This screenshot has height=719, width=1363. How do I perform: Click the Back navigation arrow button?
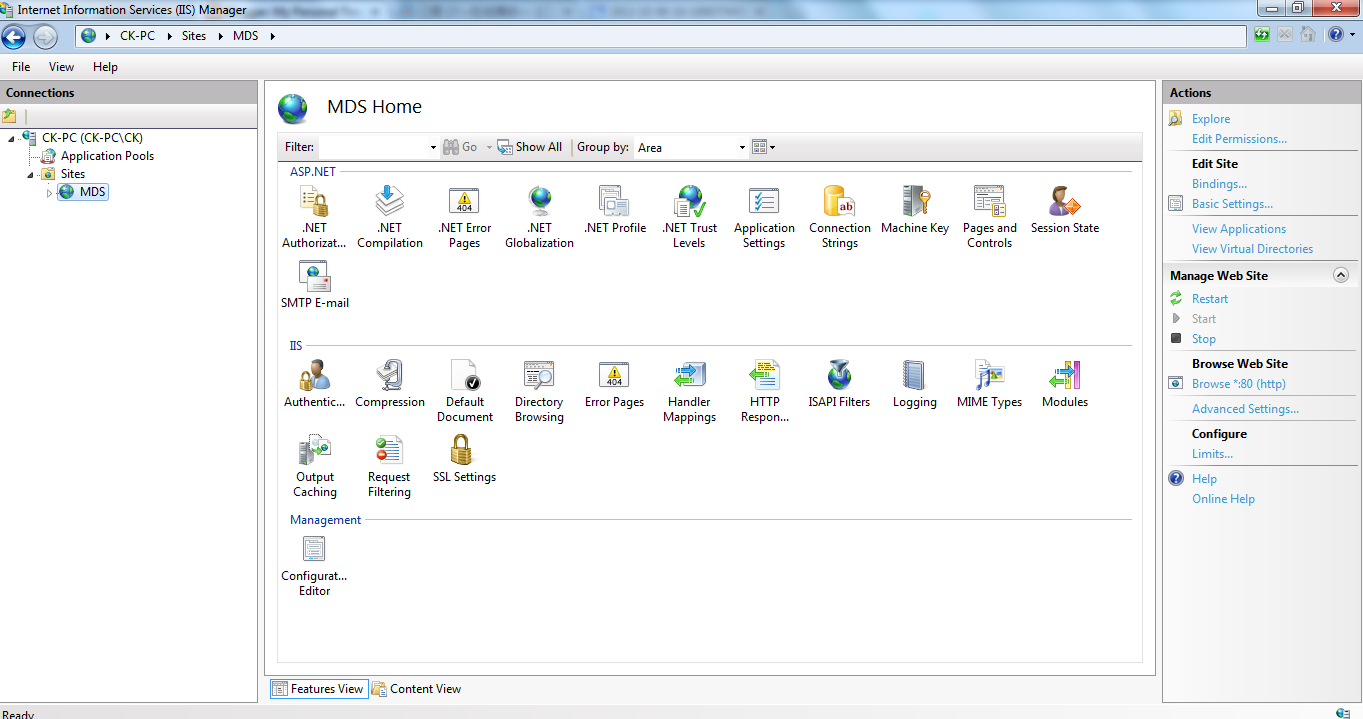pyautogui.click(x=14, y=37)
